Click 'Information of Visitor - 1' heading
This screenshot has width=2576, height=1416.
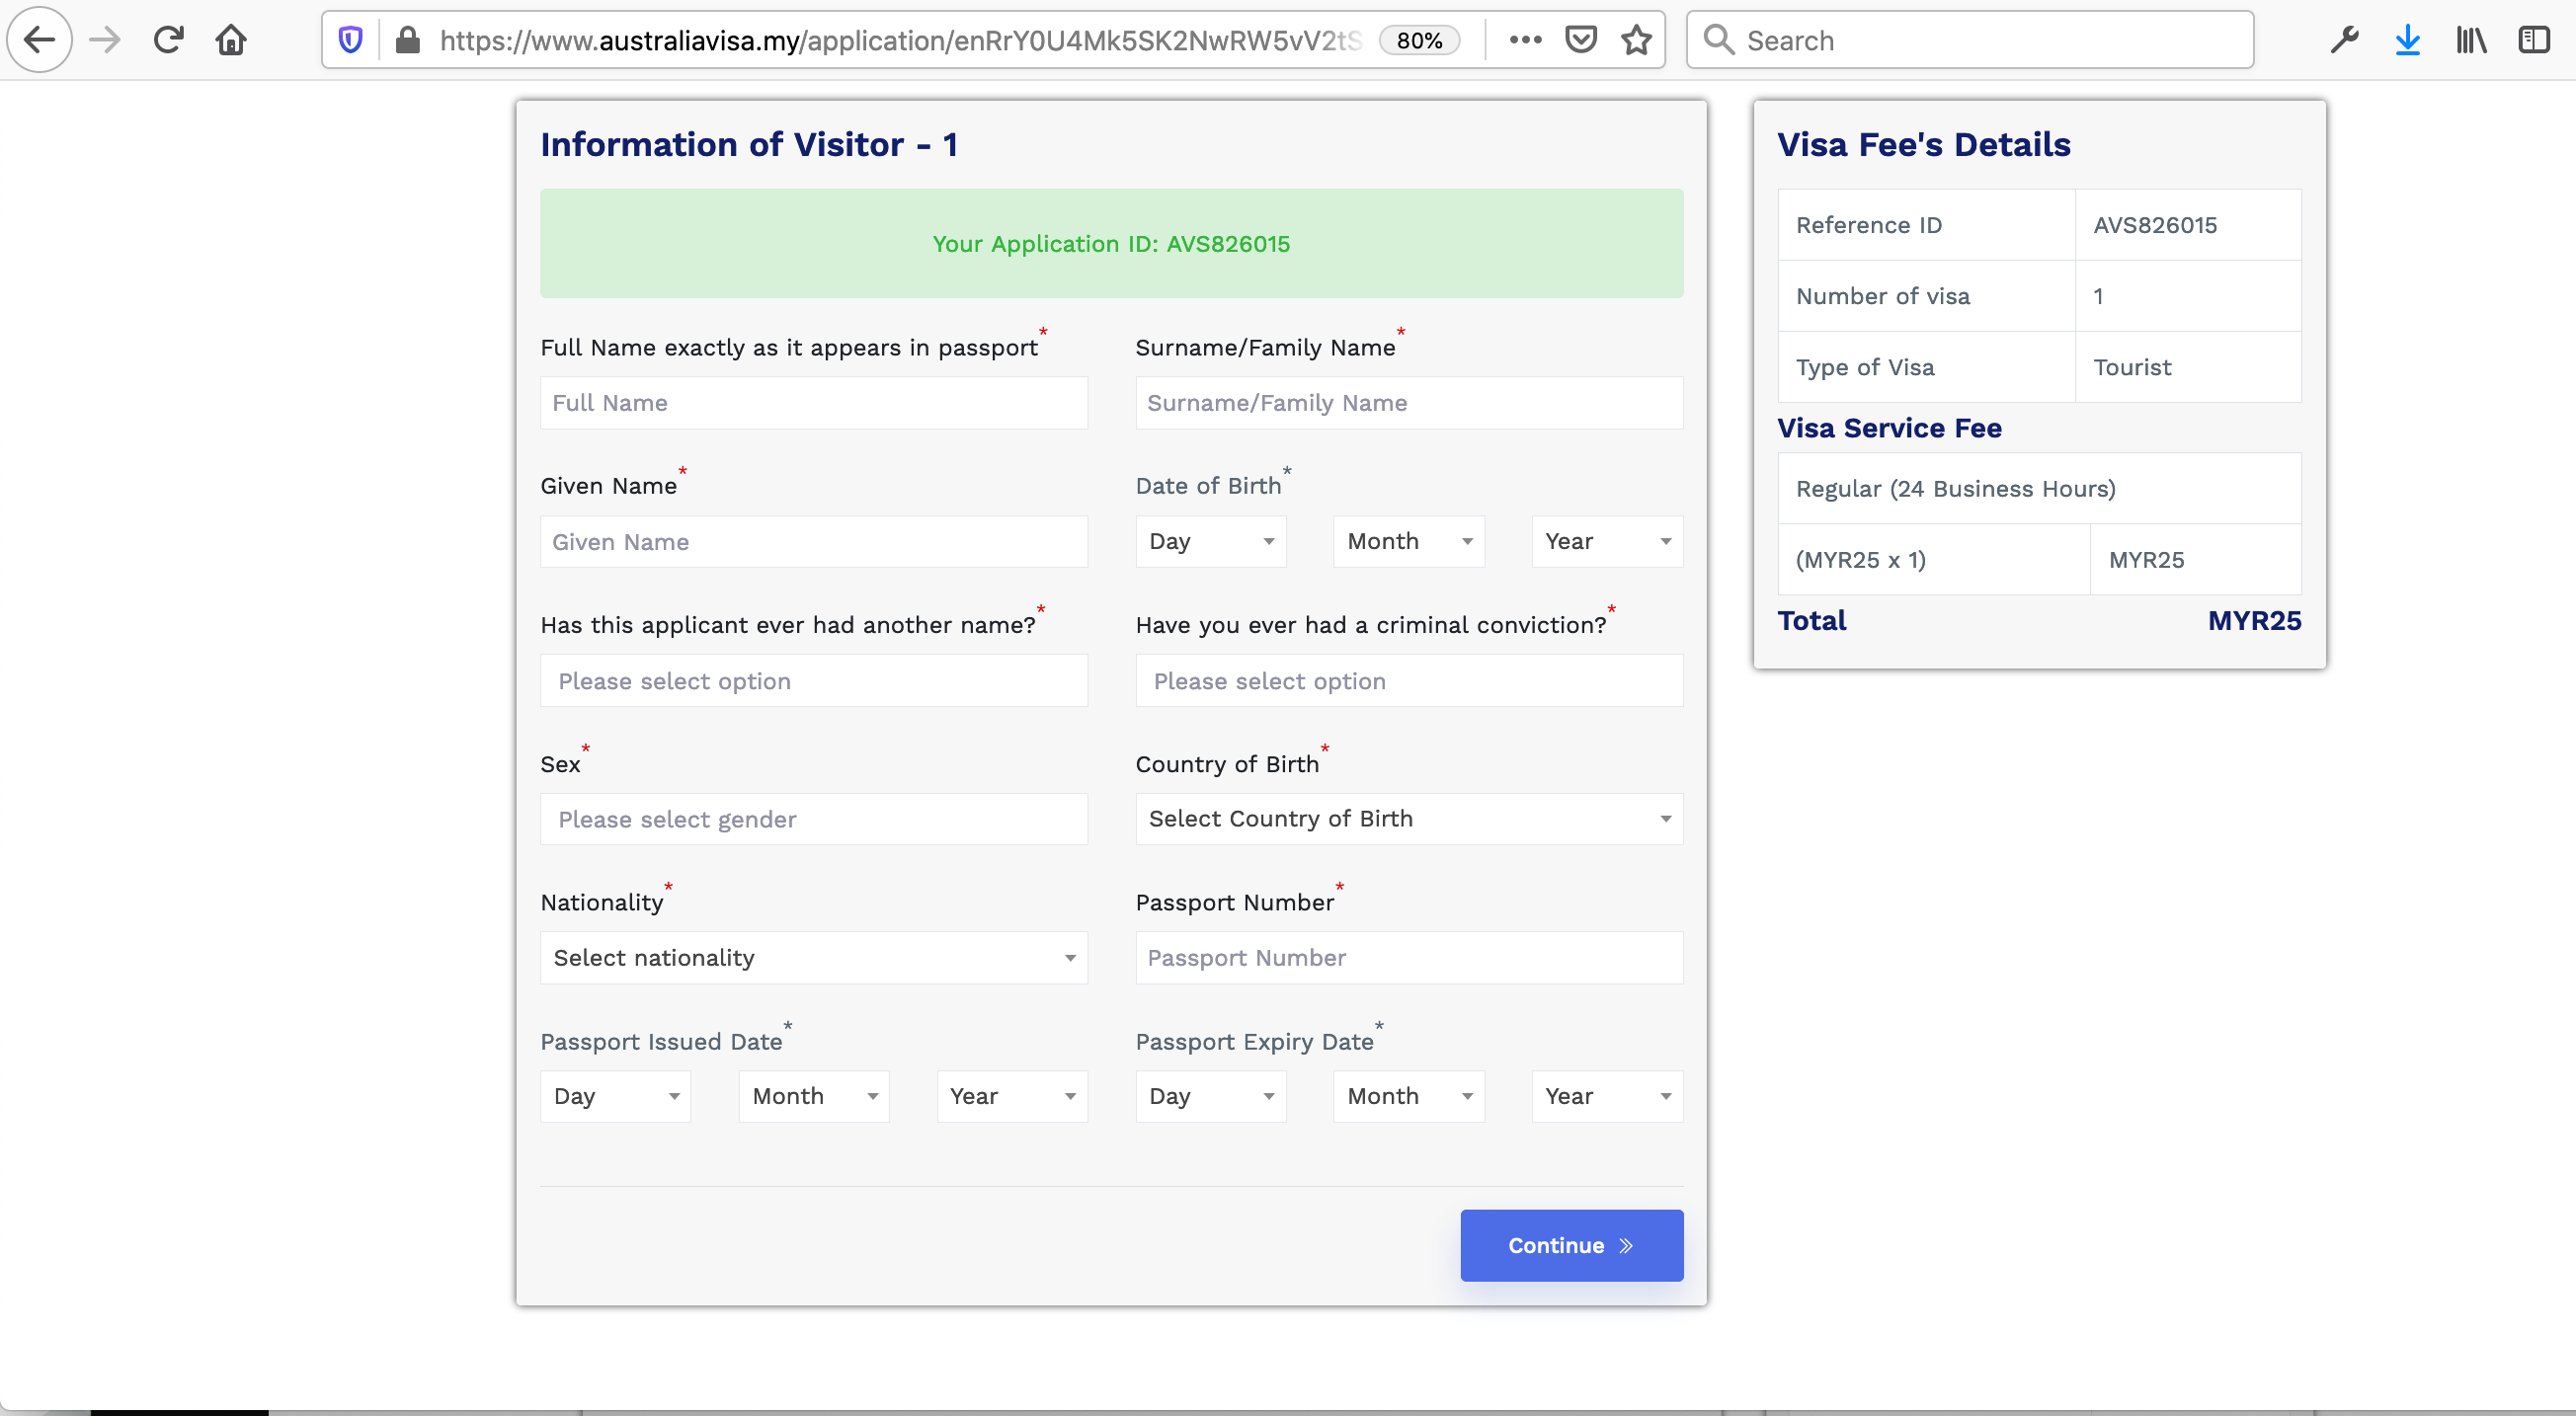[x=749, y=145]
